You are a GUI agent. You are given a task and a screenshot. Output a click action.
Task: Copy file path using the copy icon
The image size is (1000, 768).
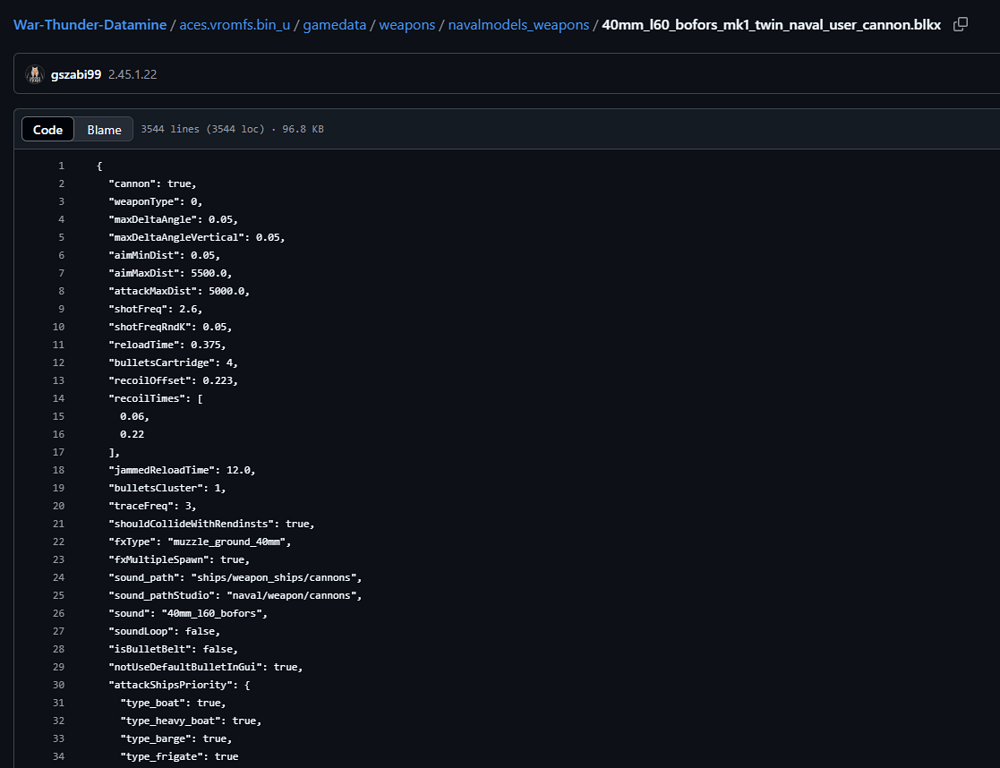961,24
